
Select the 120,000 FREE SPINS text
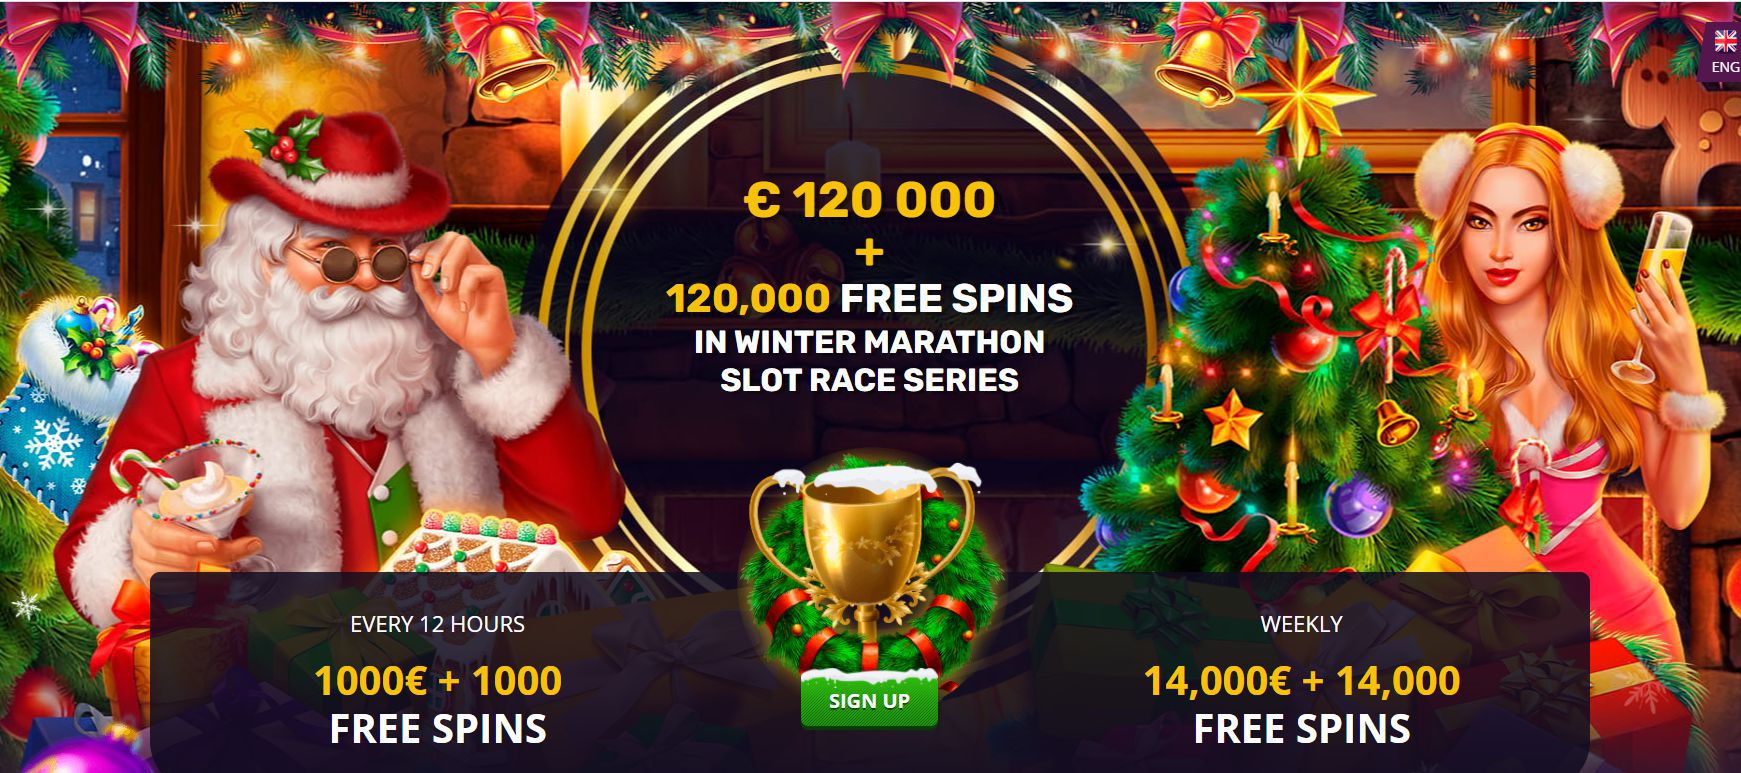tap(869, 297)
